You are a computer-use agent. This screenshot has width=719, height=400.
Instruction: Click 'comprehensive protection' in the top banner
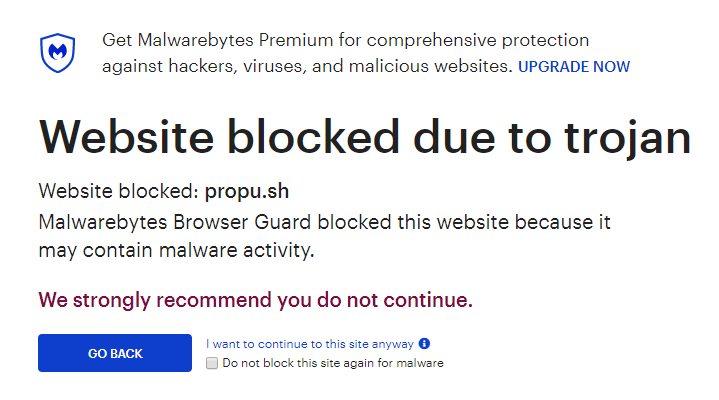pyautogui.click(x=478, y=41)
